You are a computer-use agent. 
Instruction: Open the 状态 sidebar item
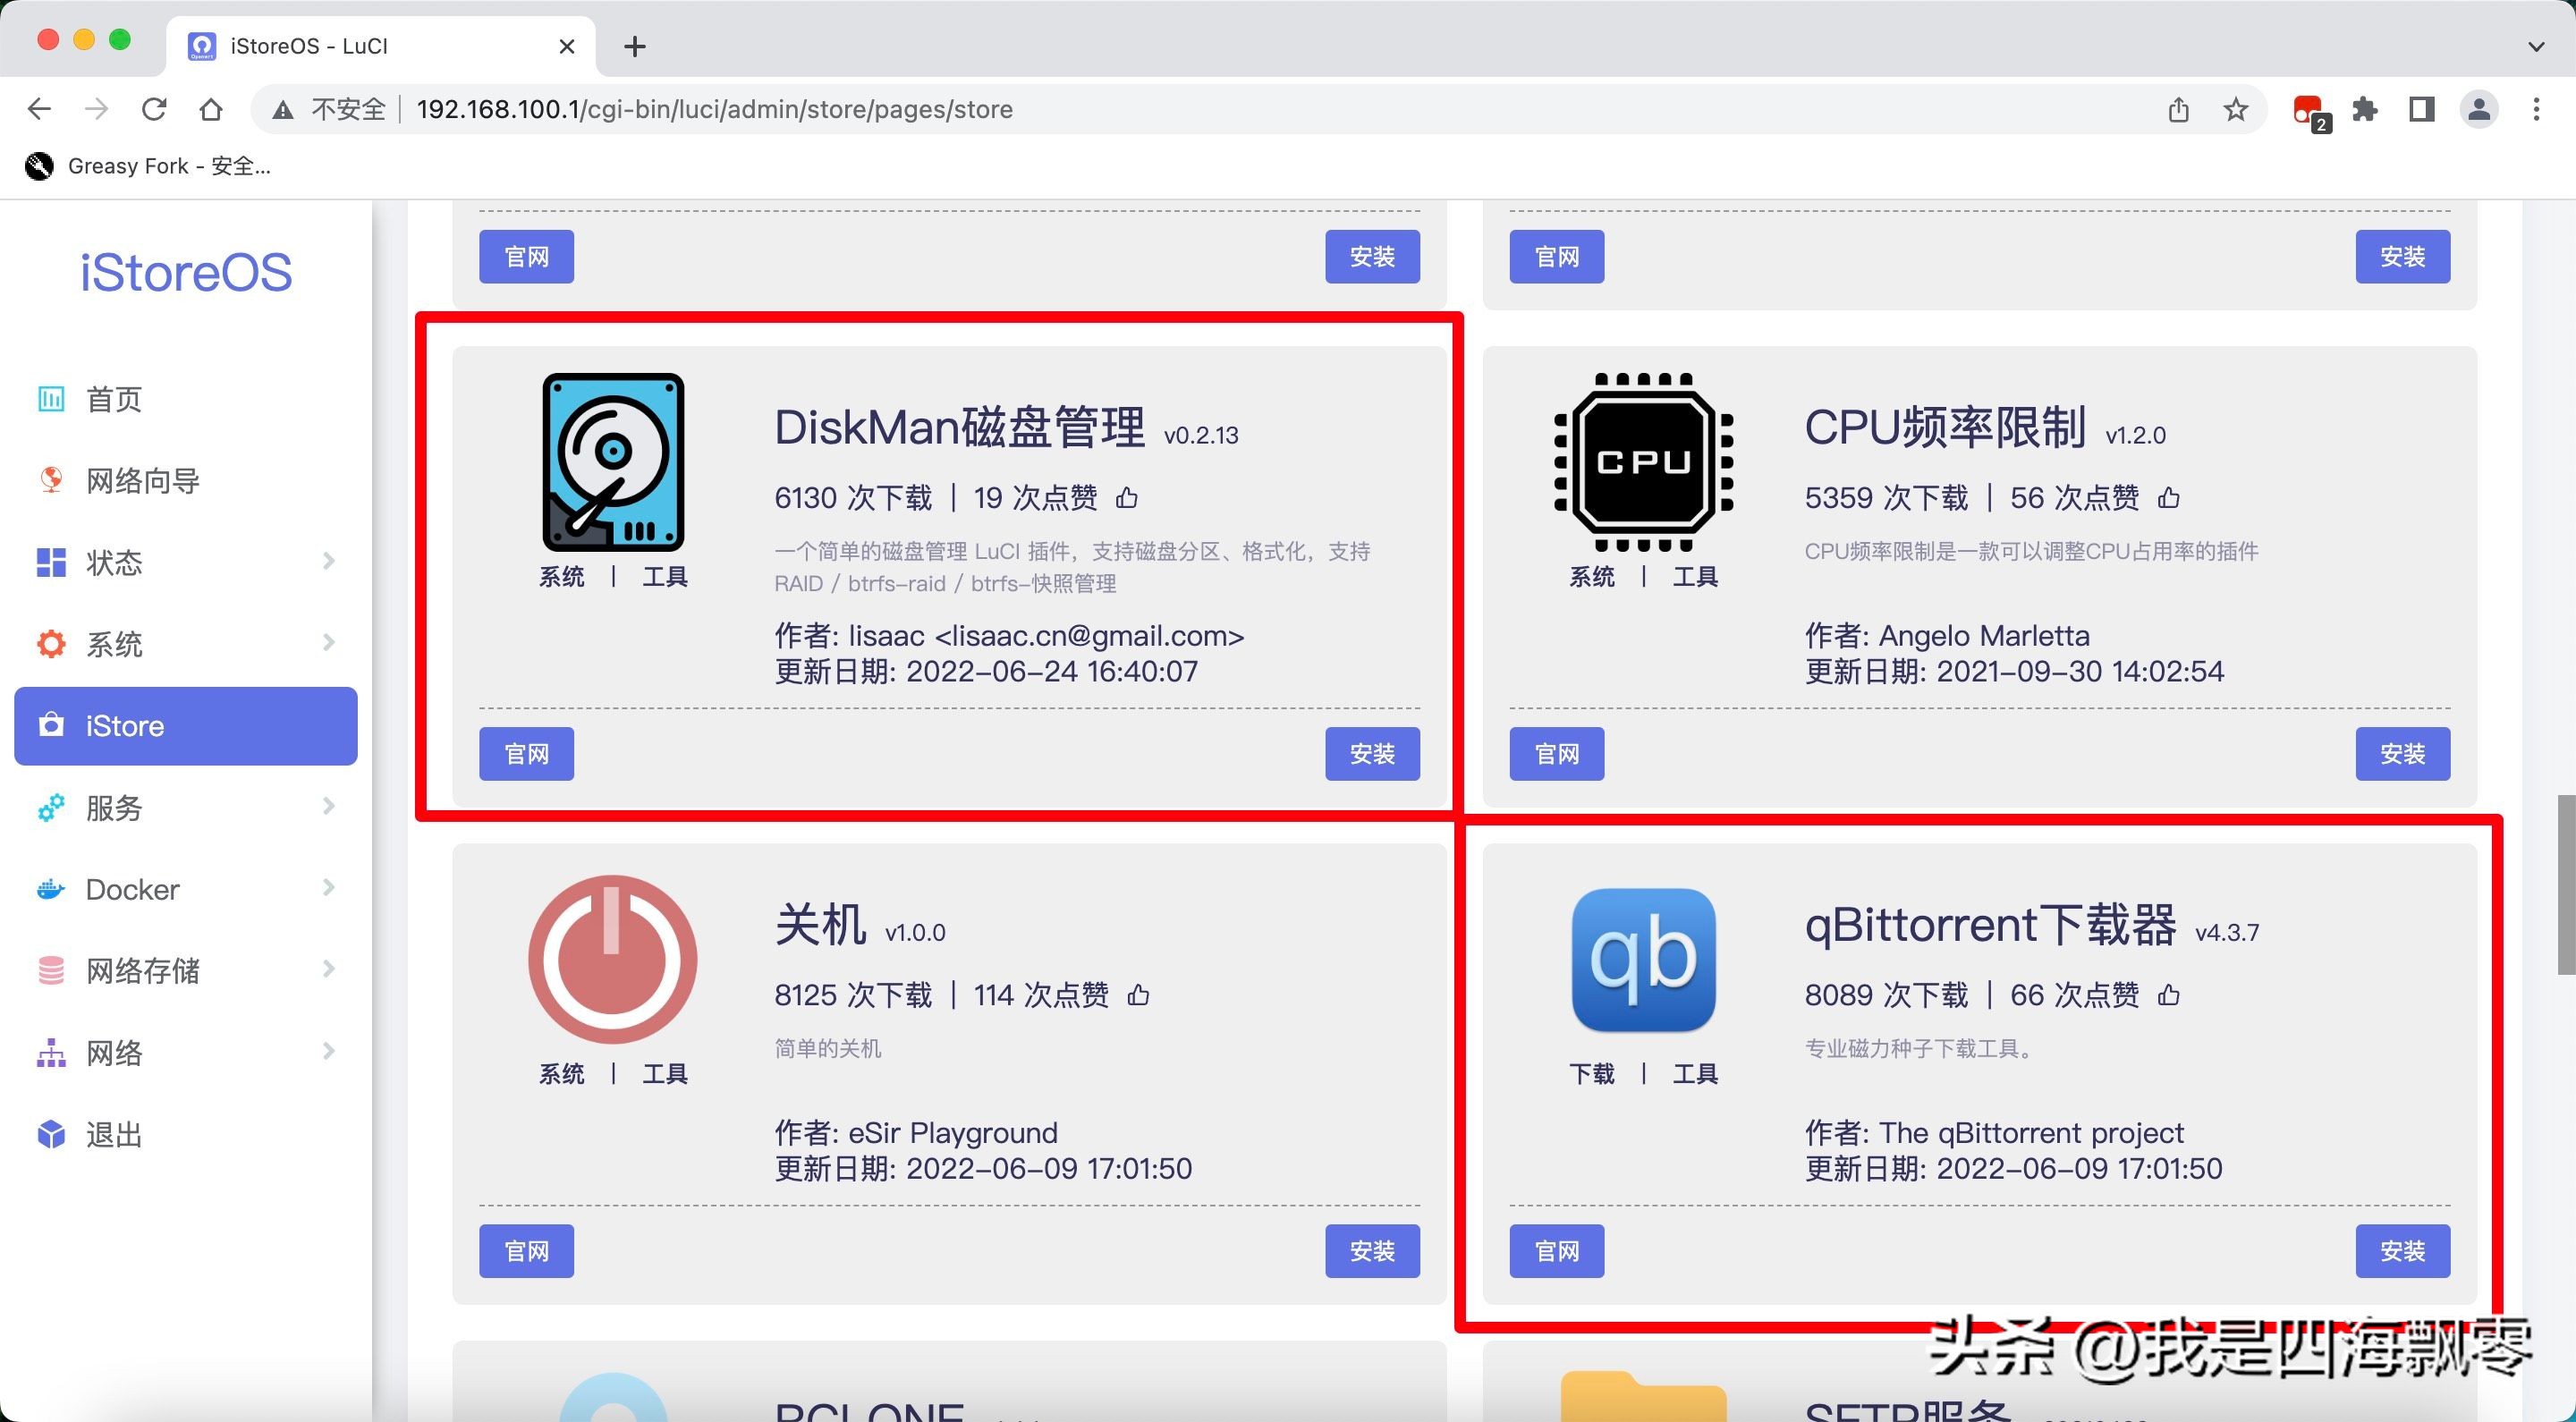[x=186, y=562]
